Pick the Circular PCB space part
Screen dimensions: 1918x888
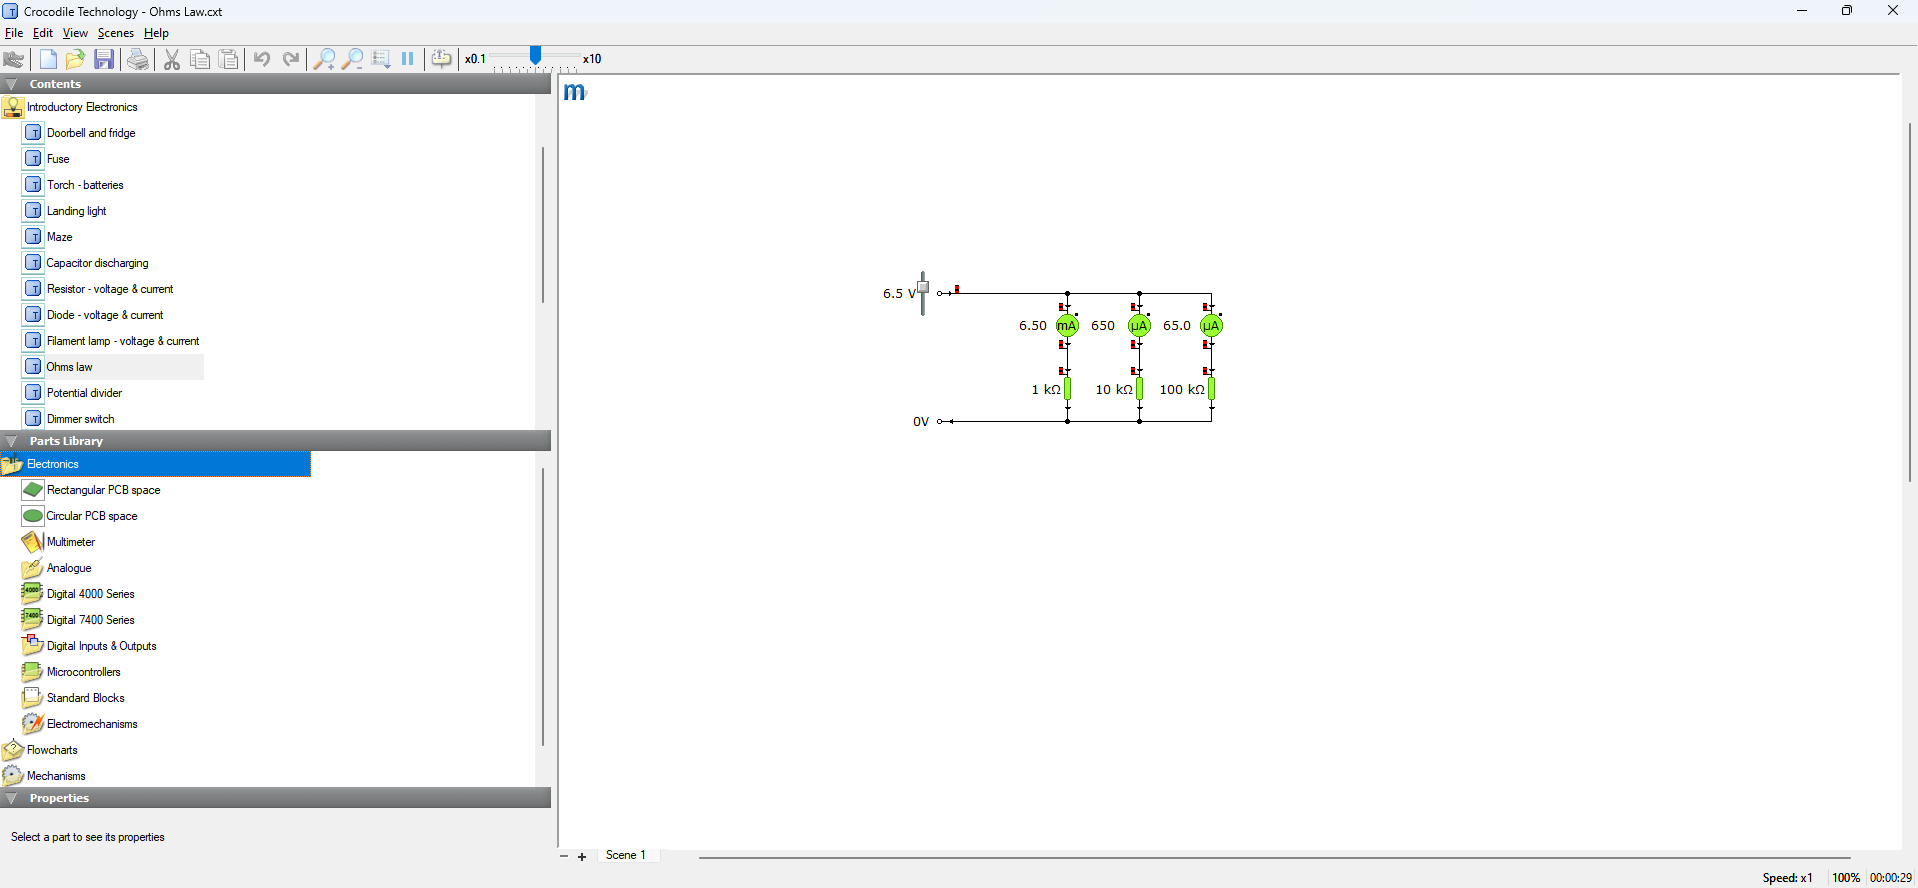click(x=80, y=516)
